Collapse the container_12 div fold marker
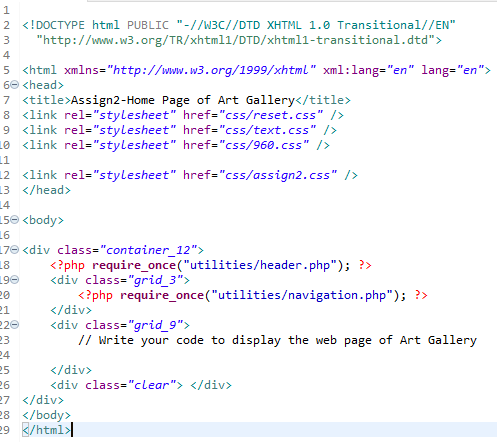This screenshot has width=497, height=442. [x=14, y=250]
